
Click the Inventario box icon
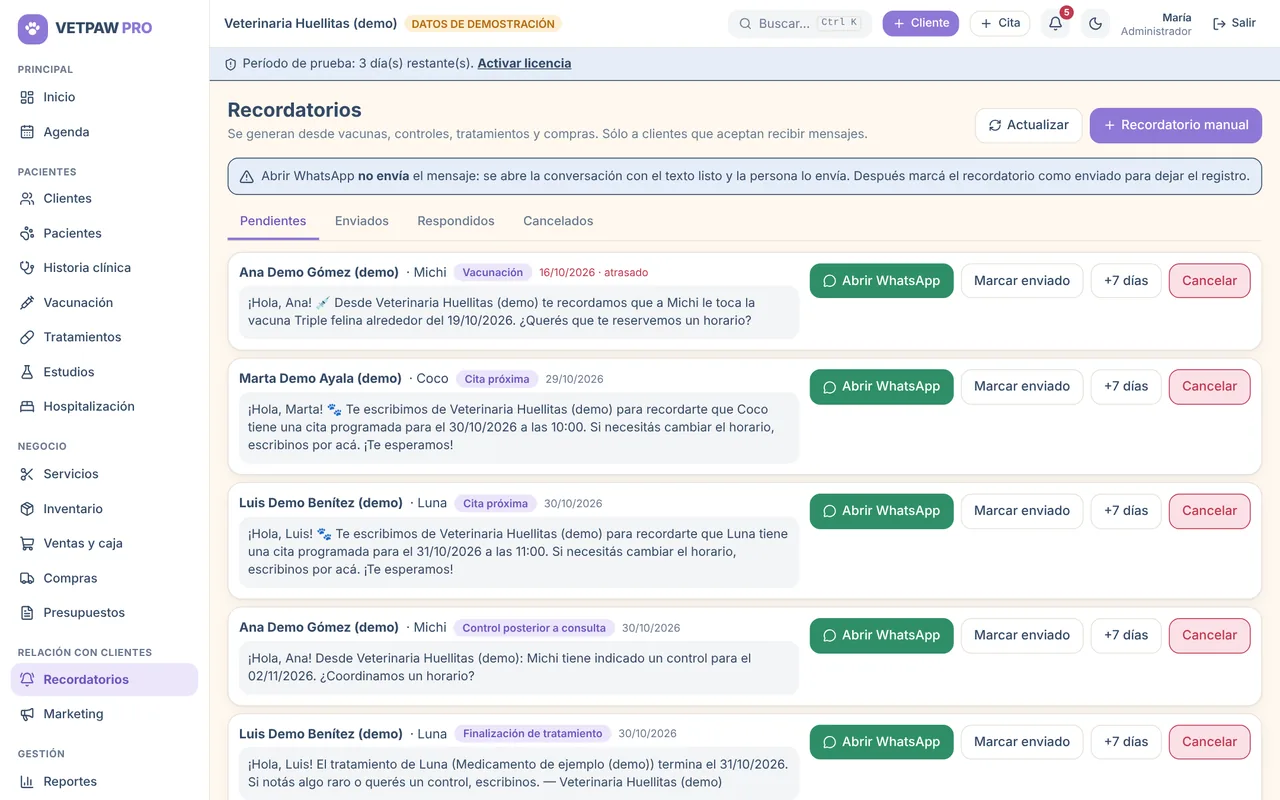point(27,509)
